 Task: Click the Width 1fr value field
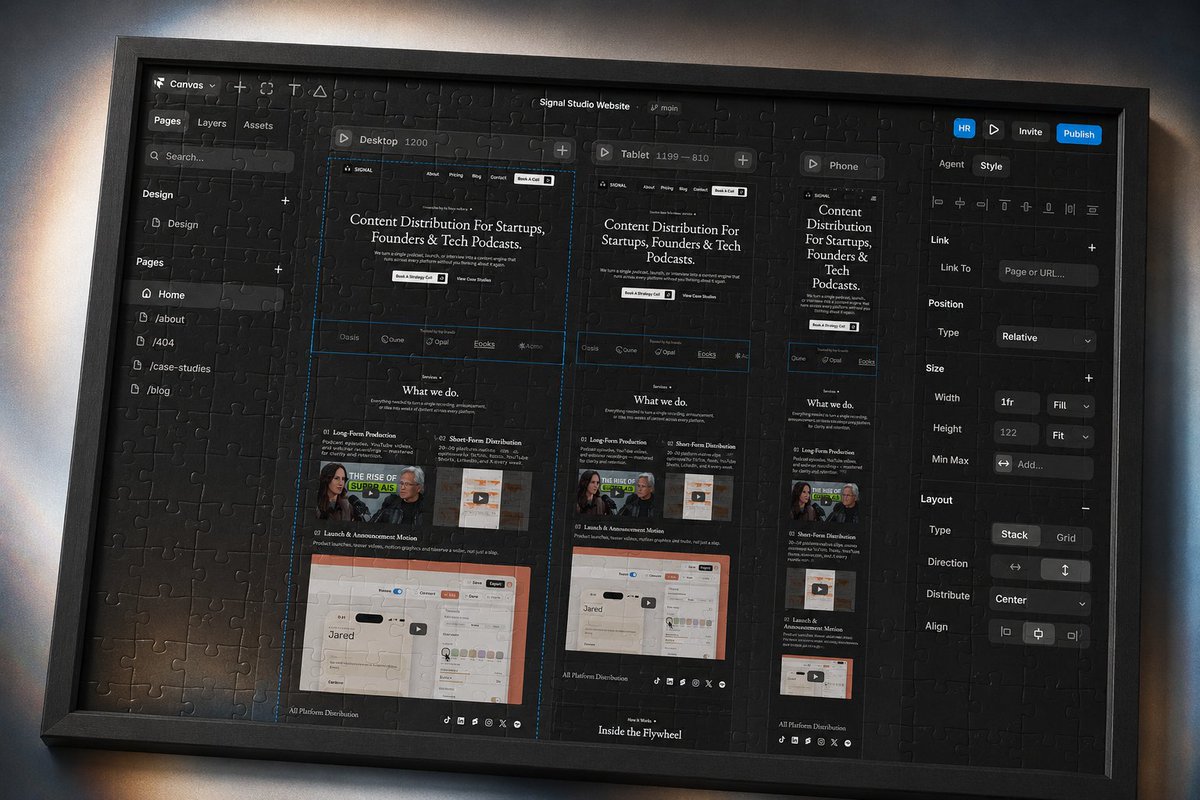pyautogui.click(x=1018, y=403)
